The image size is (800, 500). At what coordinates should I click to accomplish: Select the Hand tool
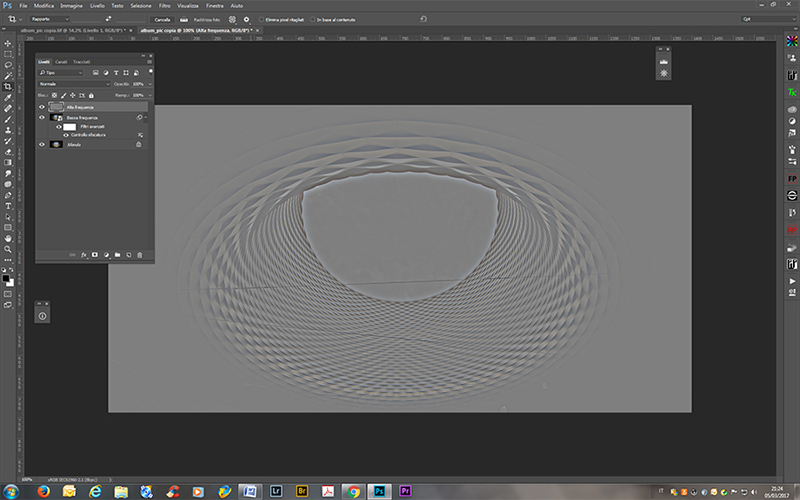8,238
